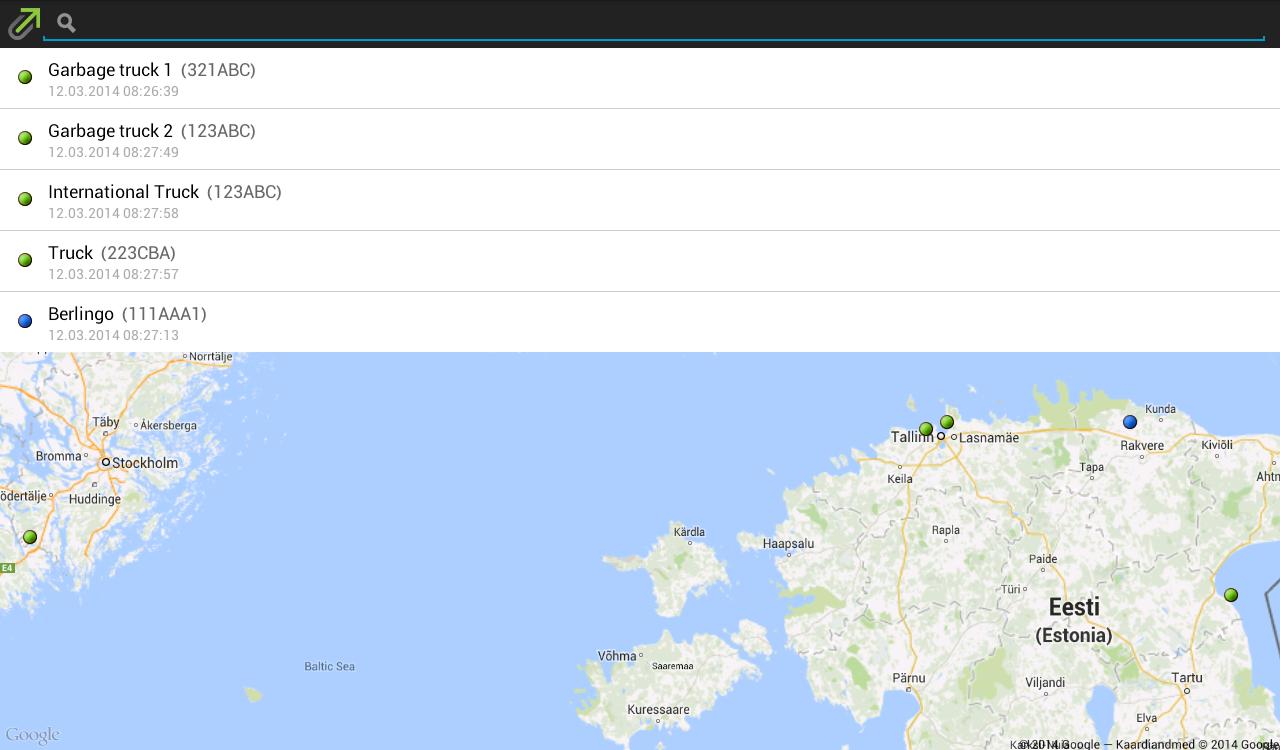Click the blue map marker near Rakvere

coord(1130,422)
